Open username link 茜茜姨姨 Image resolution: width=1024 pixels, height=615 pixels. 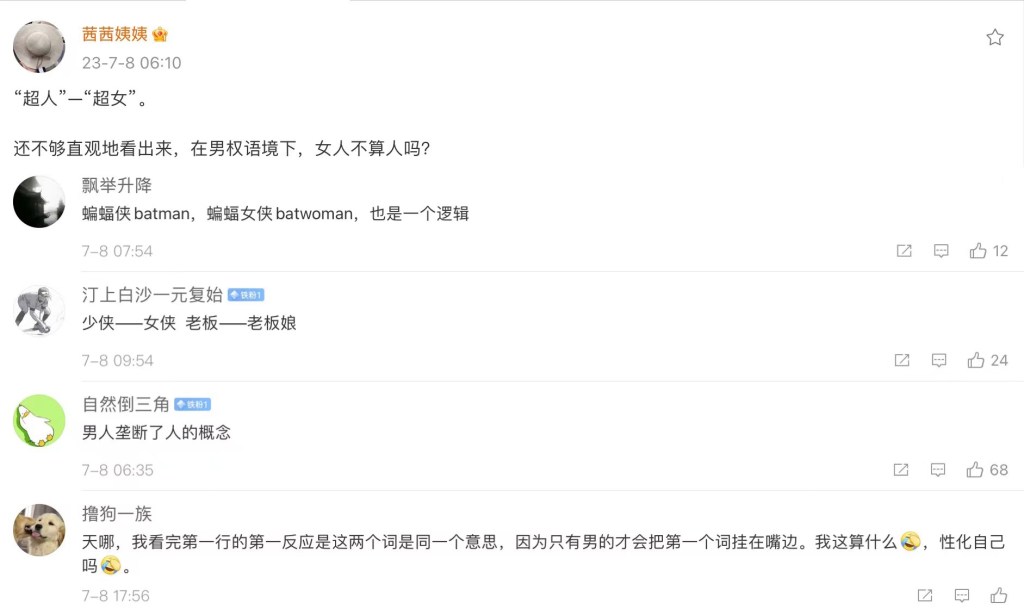[x=115, y=34]
